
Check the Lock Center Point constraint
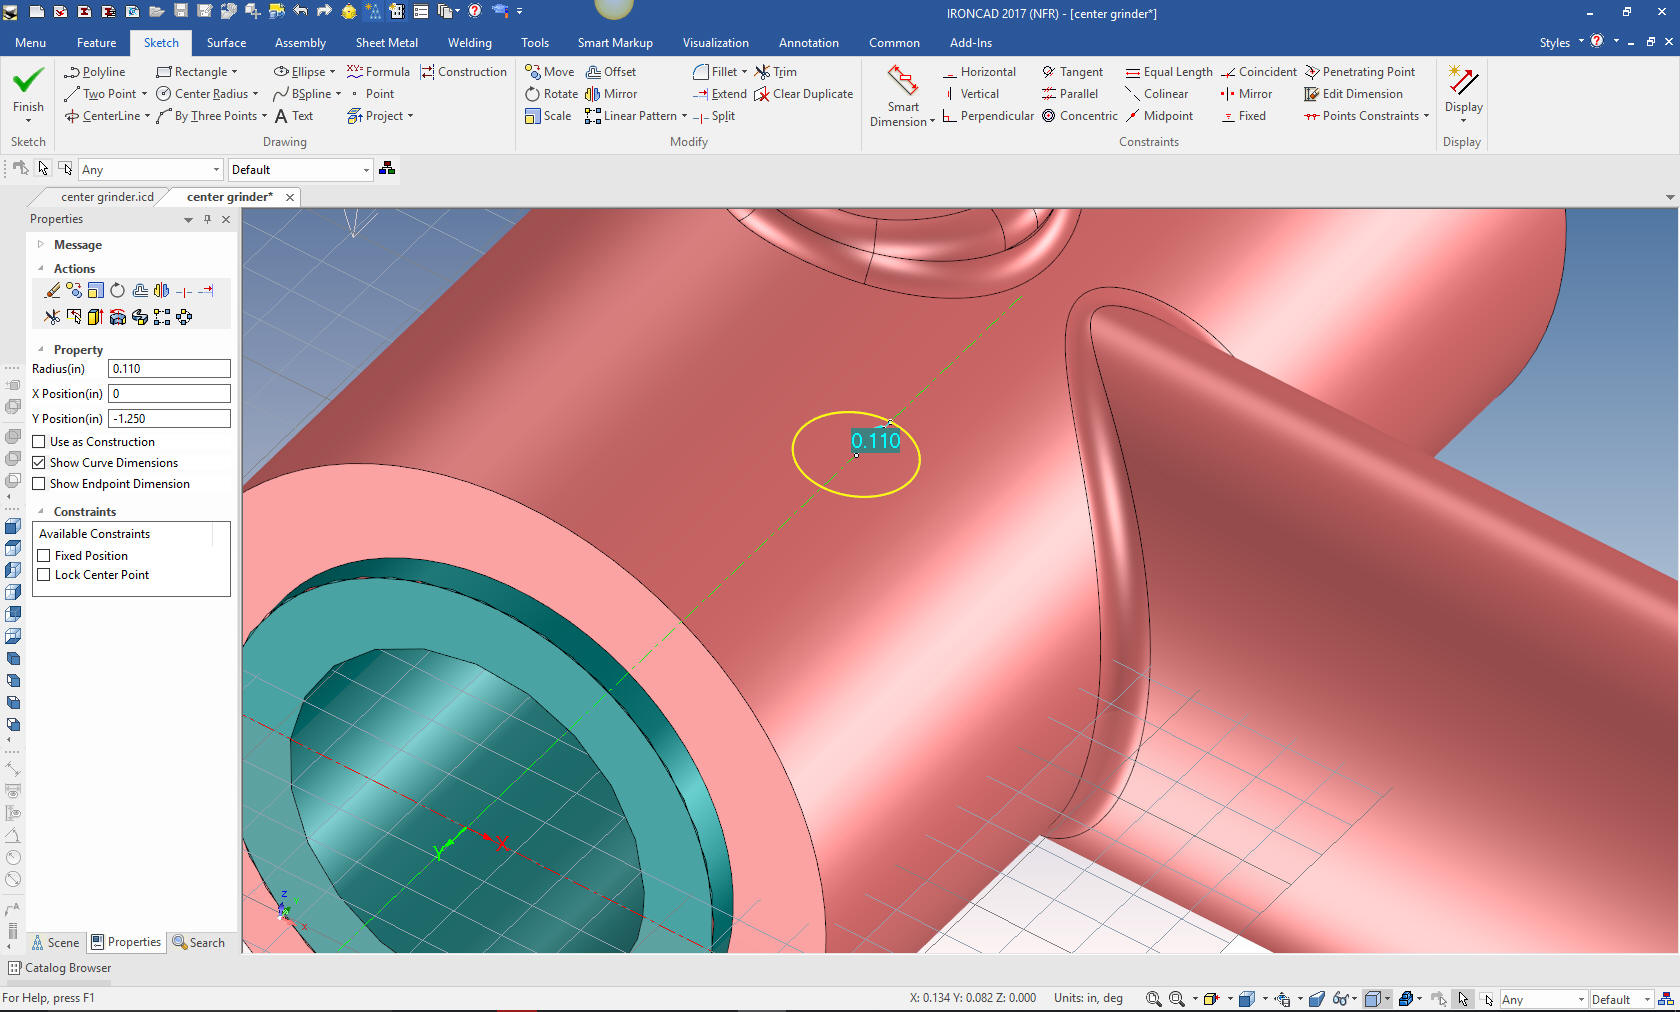click(44, 575)
